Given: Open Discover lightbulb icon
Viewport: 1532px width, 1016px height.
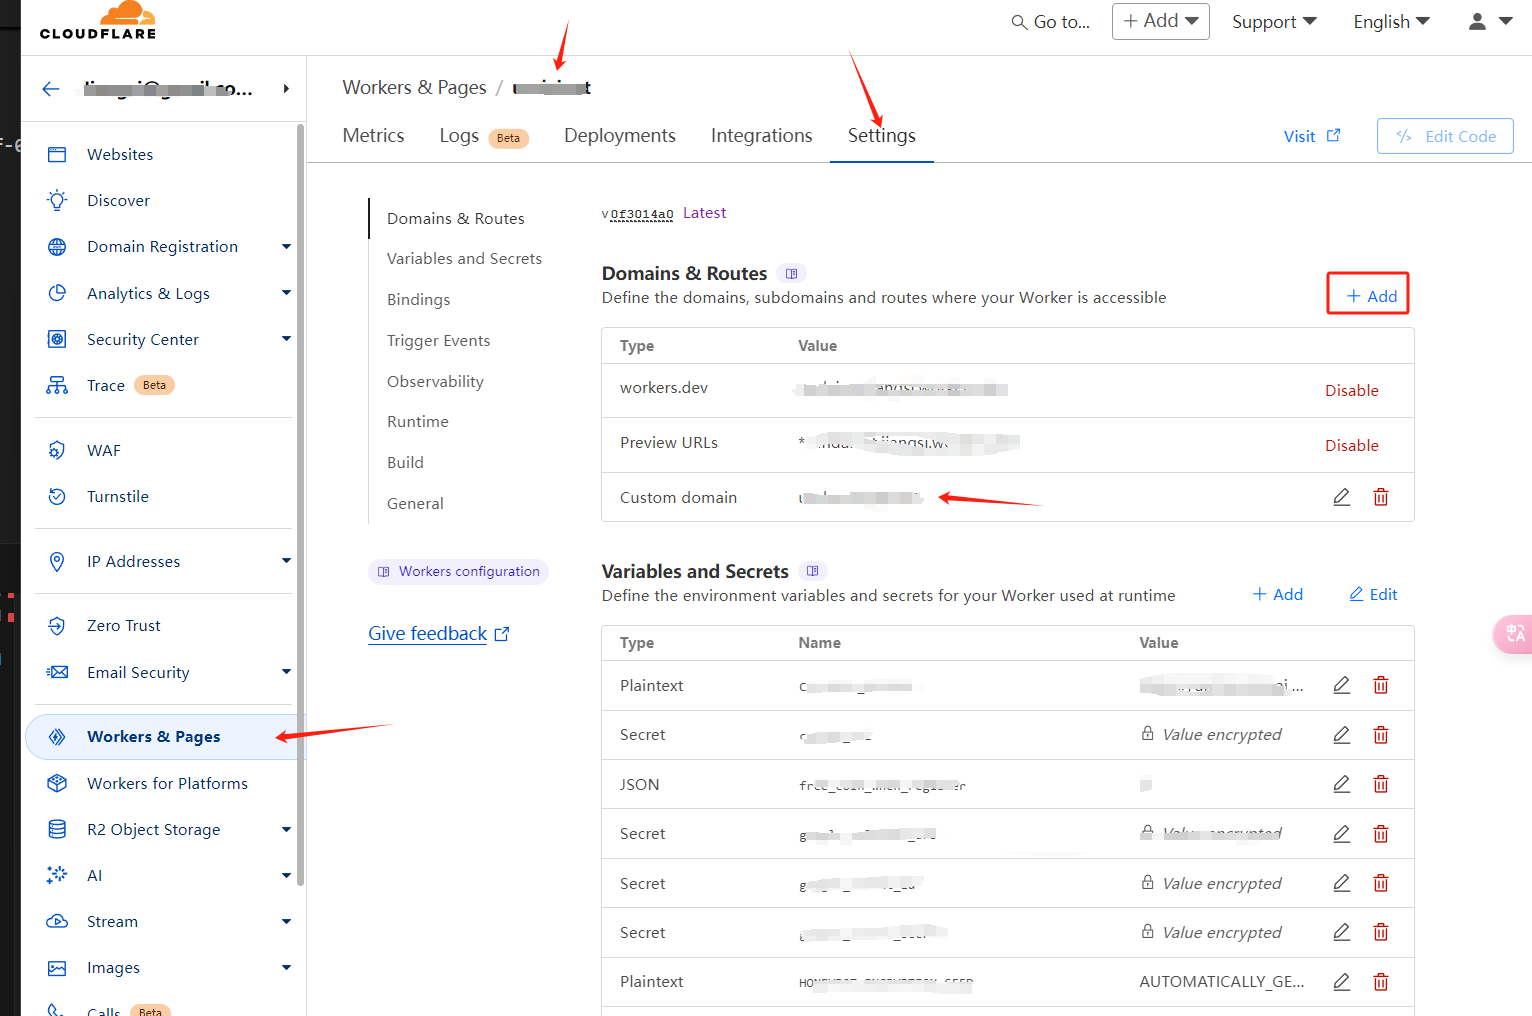Looking at the screenshot, I should click(x=57, y=200).
